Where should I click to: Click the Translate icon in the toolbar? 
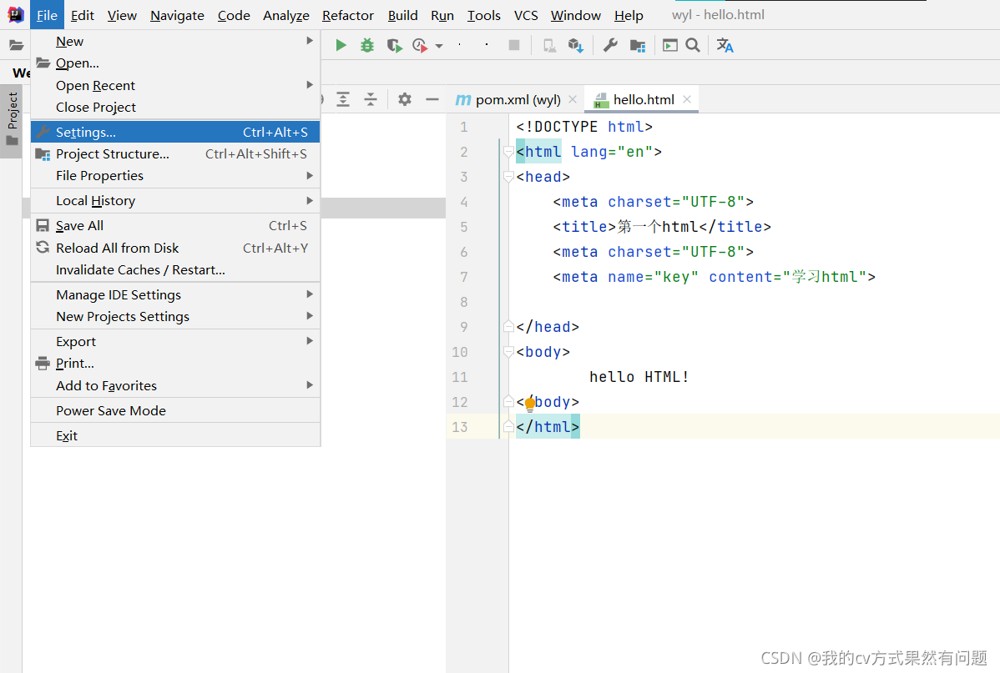[x=725, y=45]
